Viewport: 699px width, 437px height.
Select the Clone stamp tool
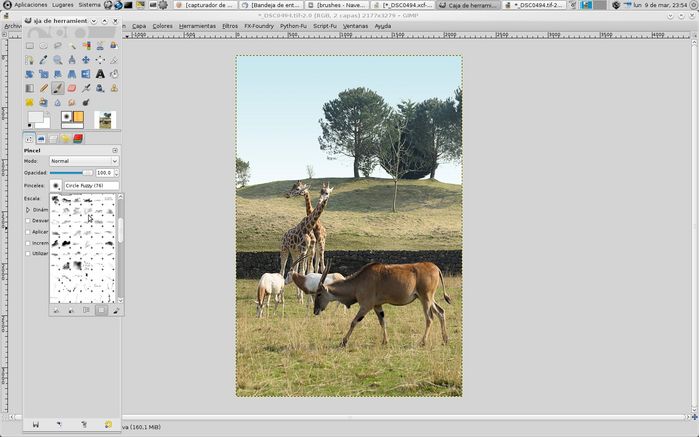[x=114, y=88]
